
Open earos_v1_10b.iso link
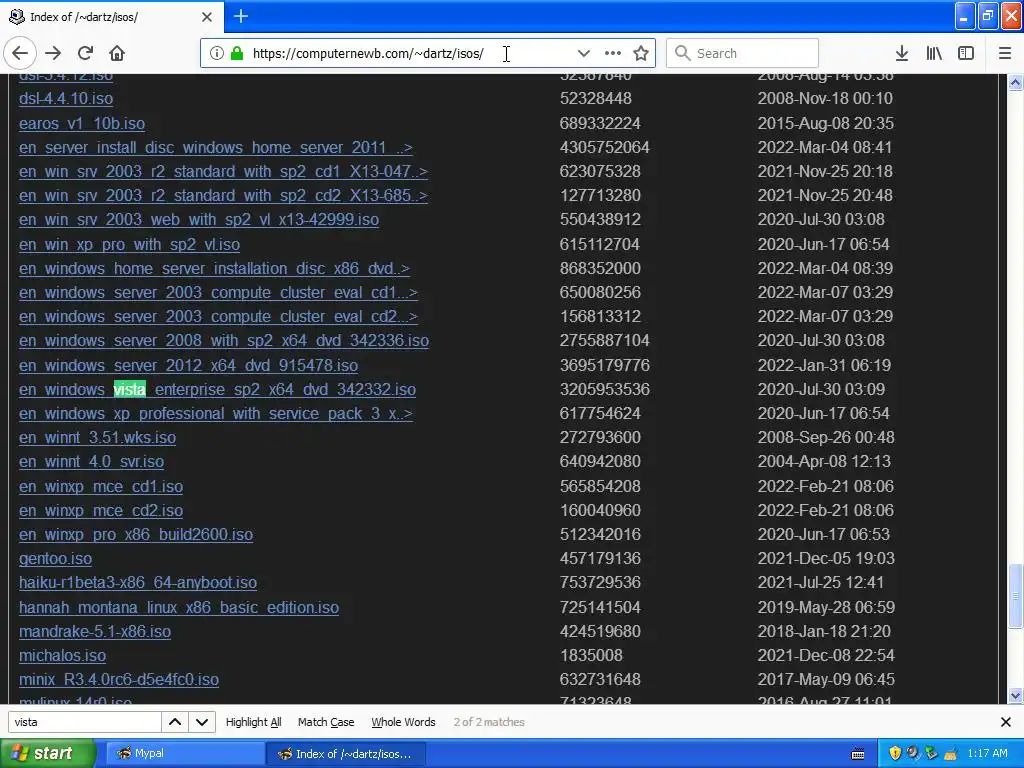[82, 123]
